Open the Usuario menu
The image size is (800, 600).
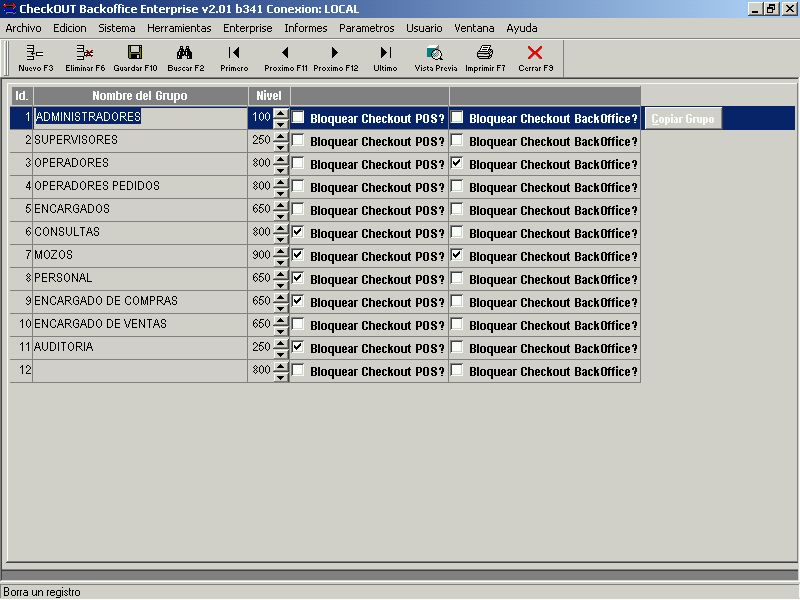[x=424, y=28]
